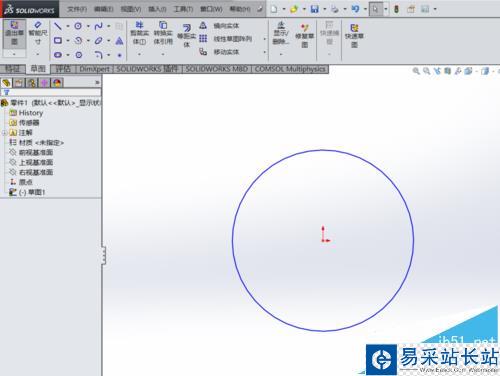The image size is (500, 376).
Task: Expand the Annotations (注解) tree node
Action: tap(4, 133)
